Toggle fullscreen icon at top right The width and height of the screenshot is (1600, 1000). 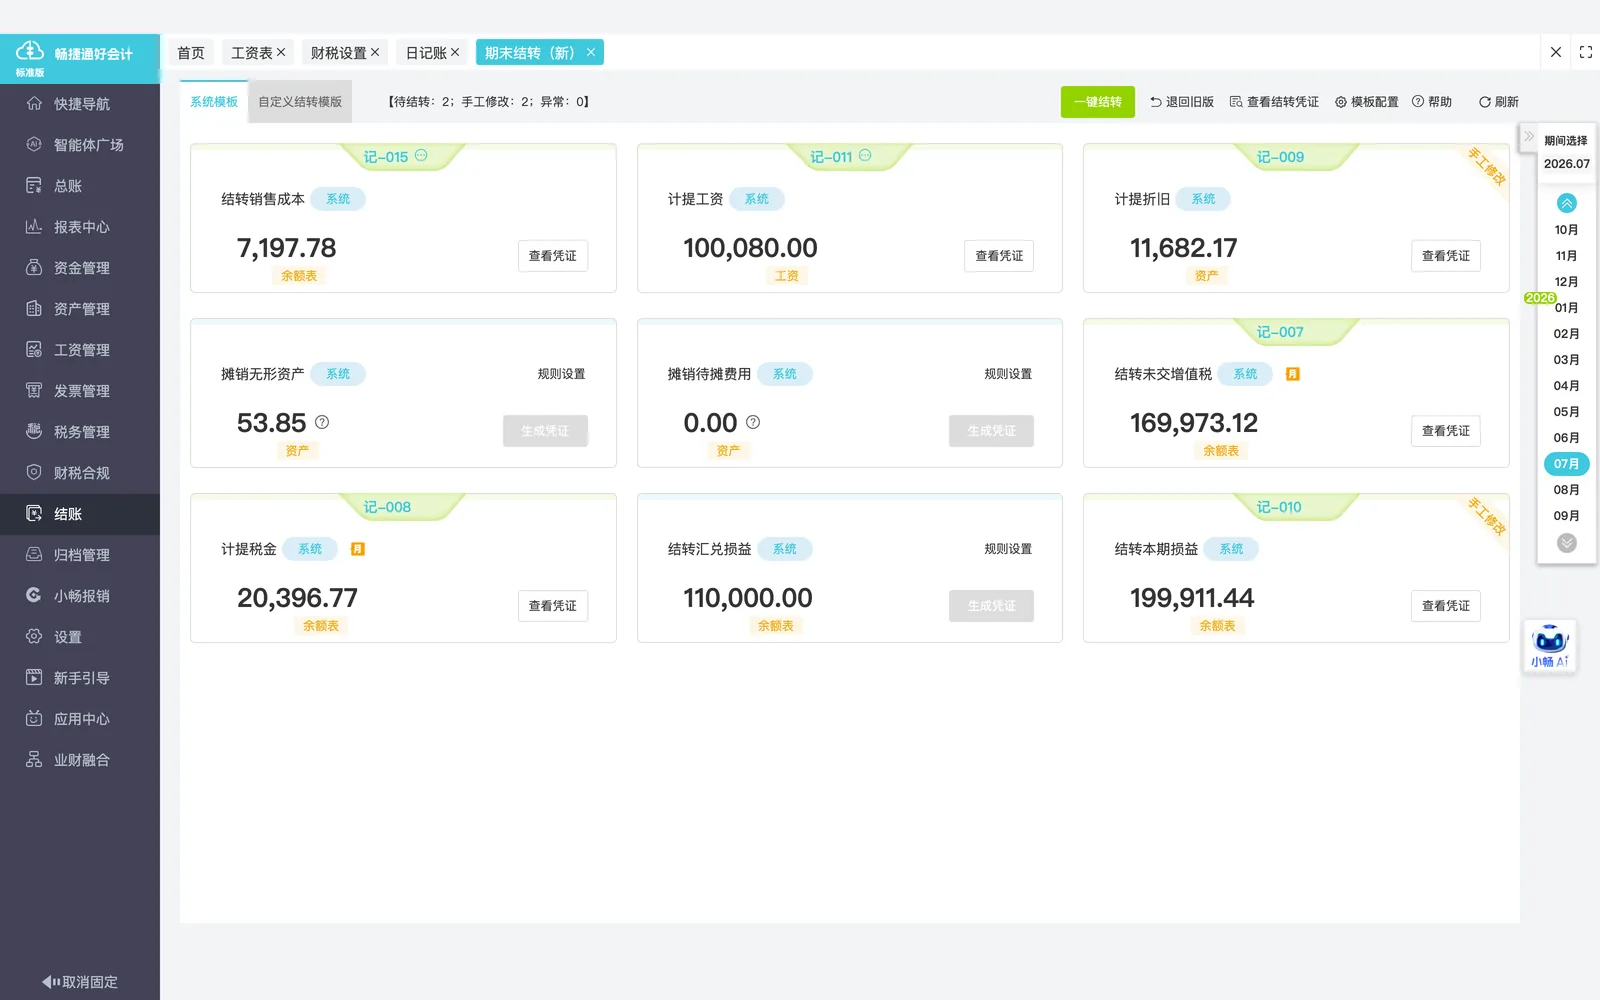tap(1586, 52)
